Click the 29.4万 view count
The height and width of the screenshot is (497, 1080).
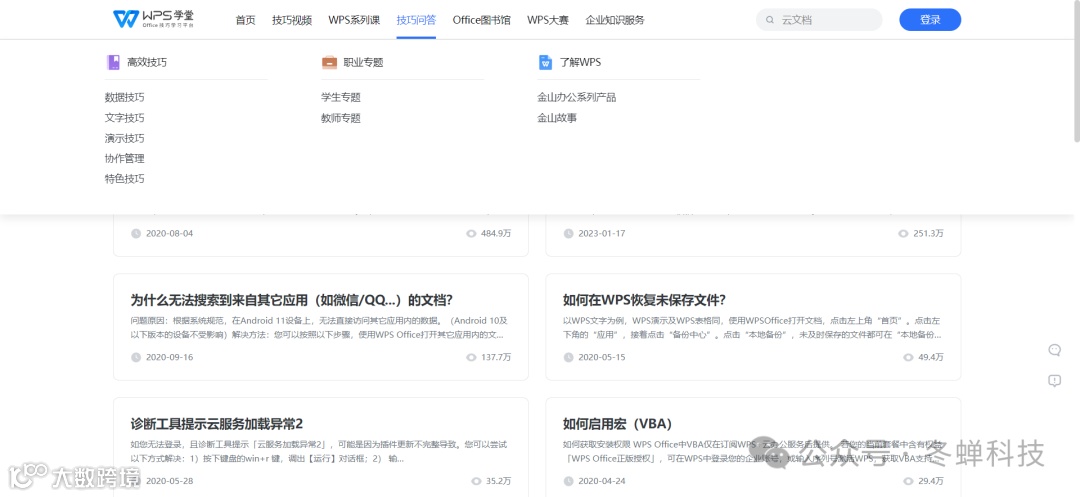(931, 481)
